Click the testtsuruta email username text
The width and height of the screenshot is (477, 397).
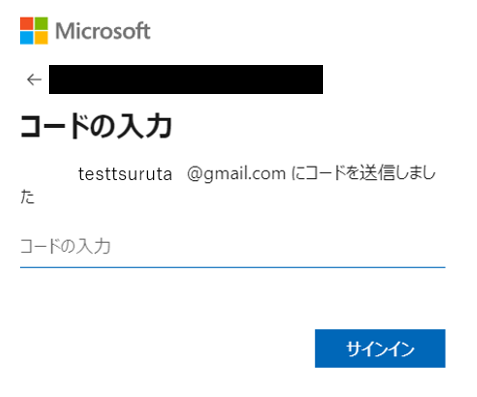[125, 174]
